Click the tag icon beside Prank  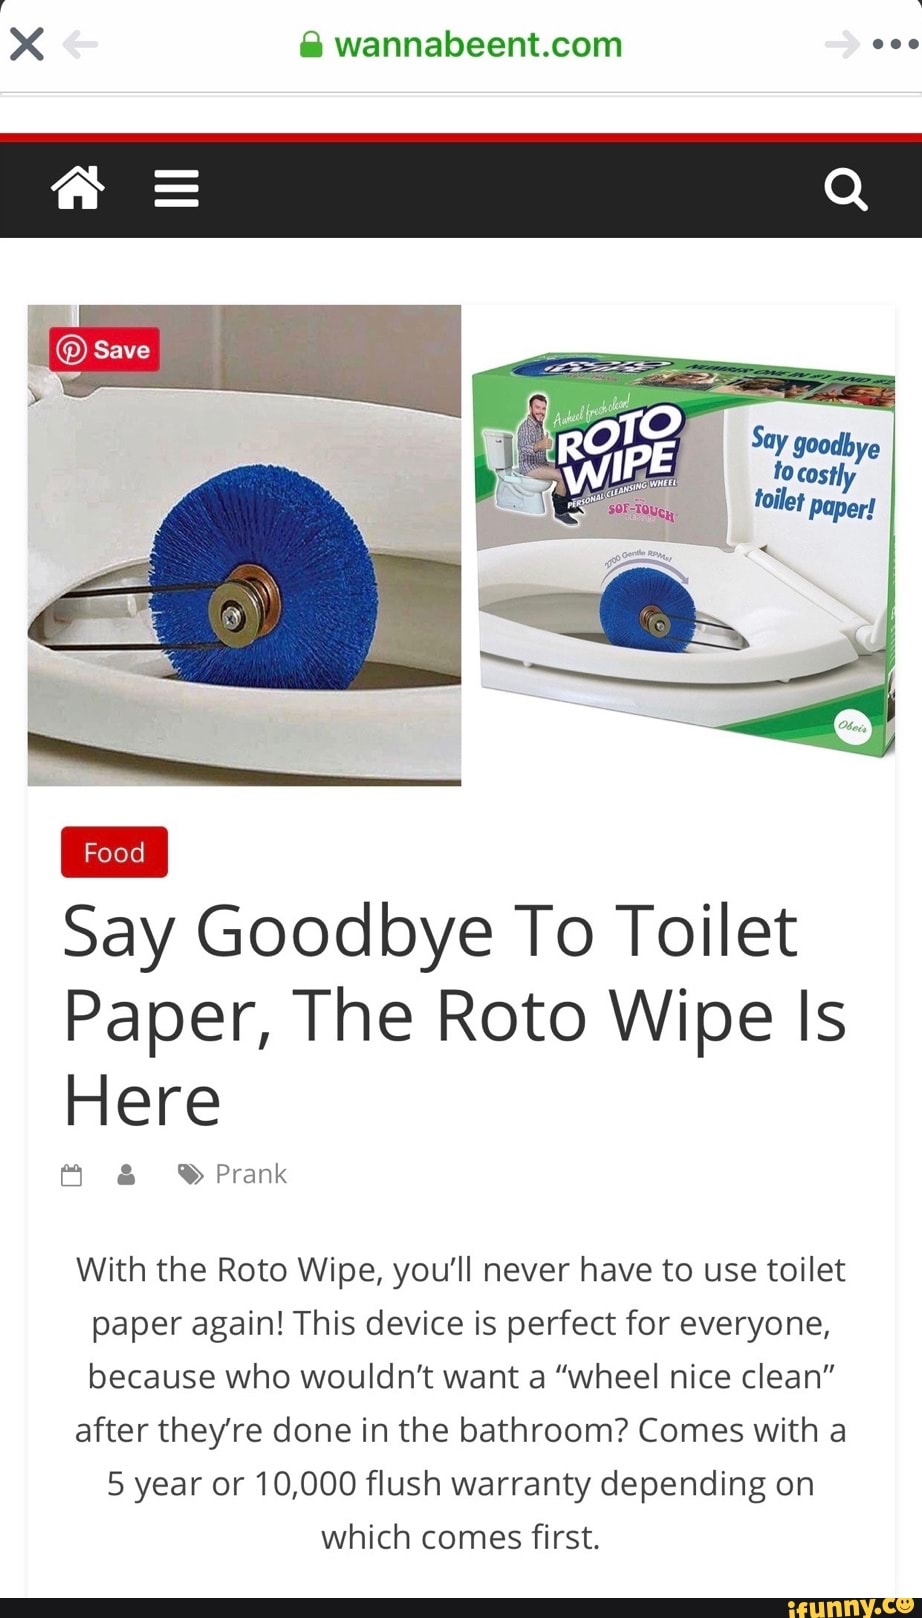point(190,1174)
